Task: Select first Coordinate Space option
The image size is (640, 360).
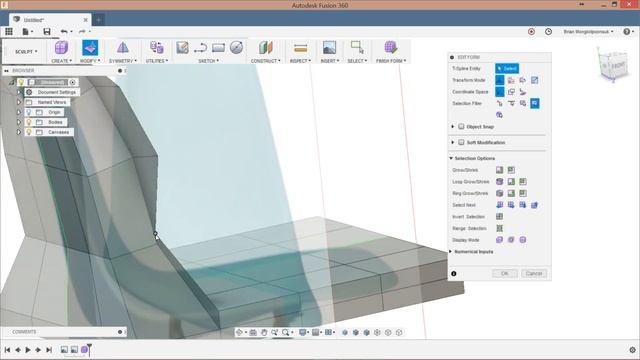Action: 500,92
